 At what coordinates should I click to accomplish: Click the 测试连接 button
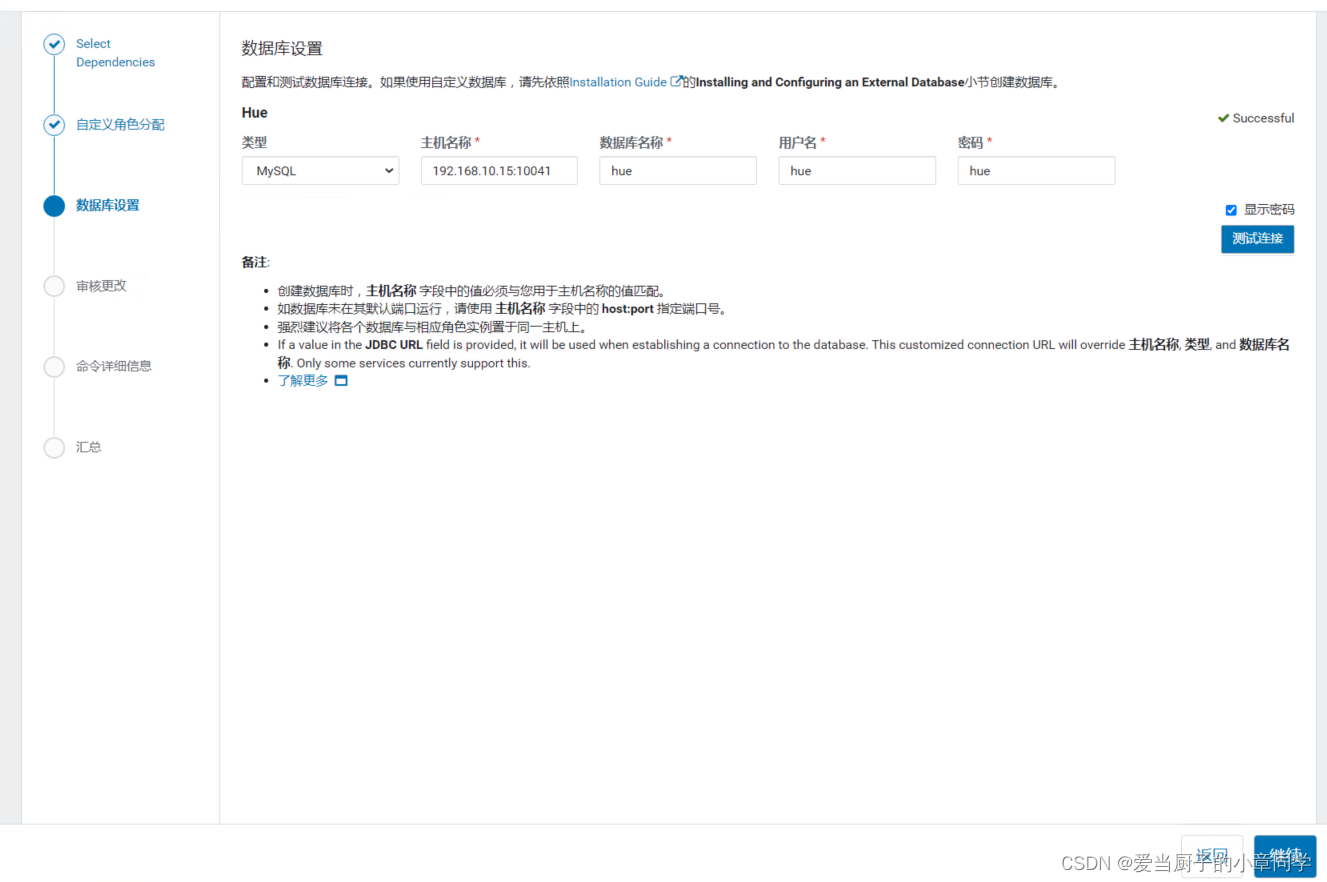point(1257,239)
